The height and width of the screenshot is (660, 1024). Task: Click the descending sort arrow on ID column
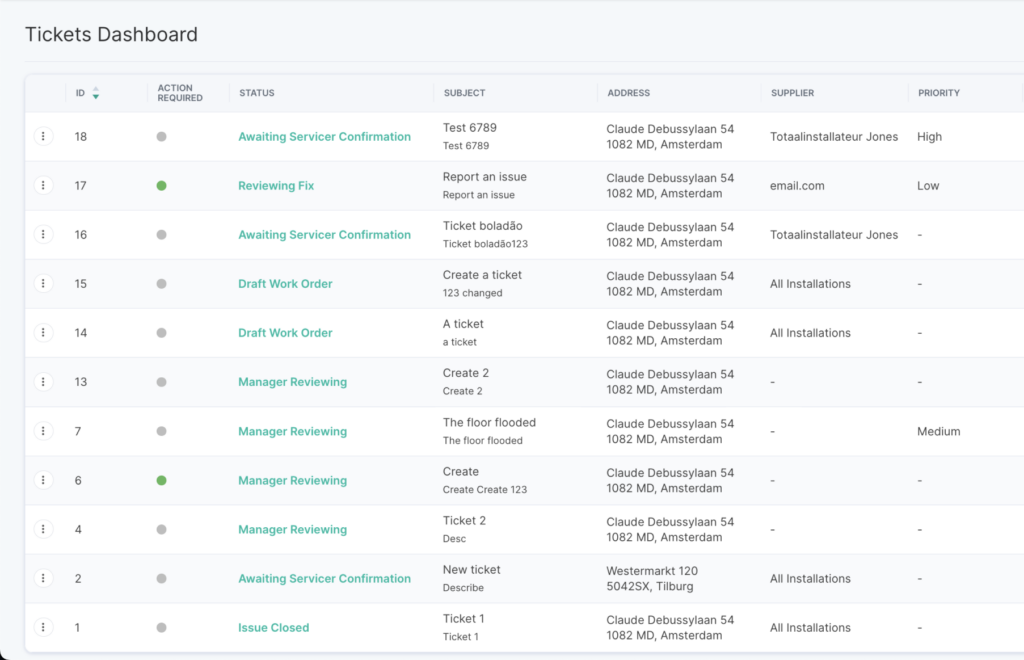96,96
